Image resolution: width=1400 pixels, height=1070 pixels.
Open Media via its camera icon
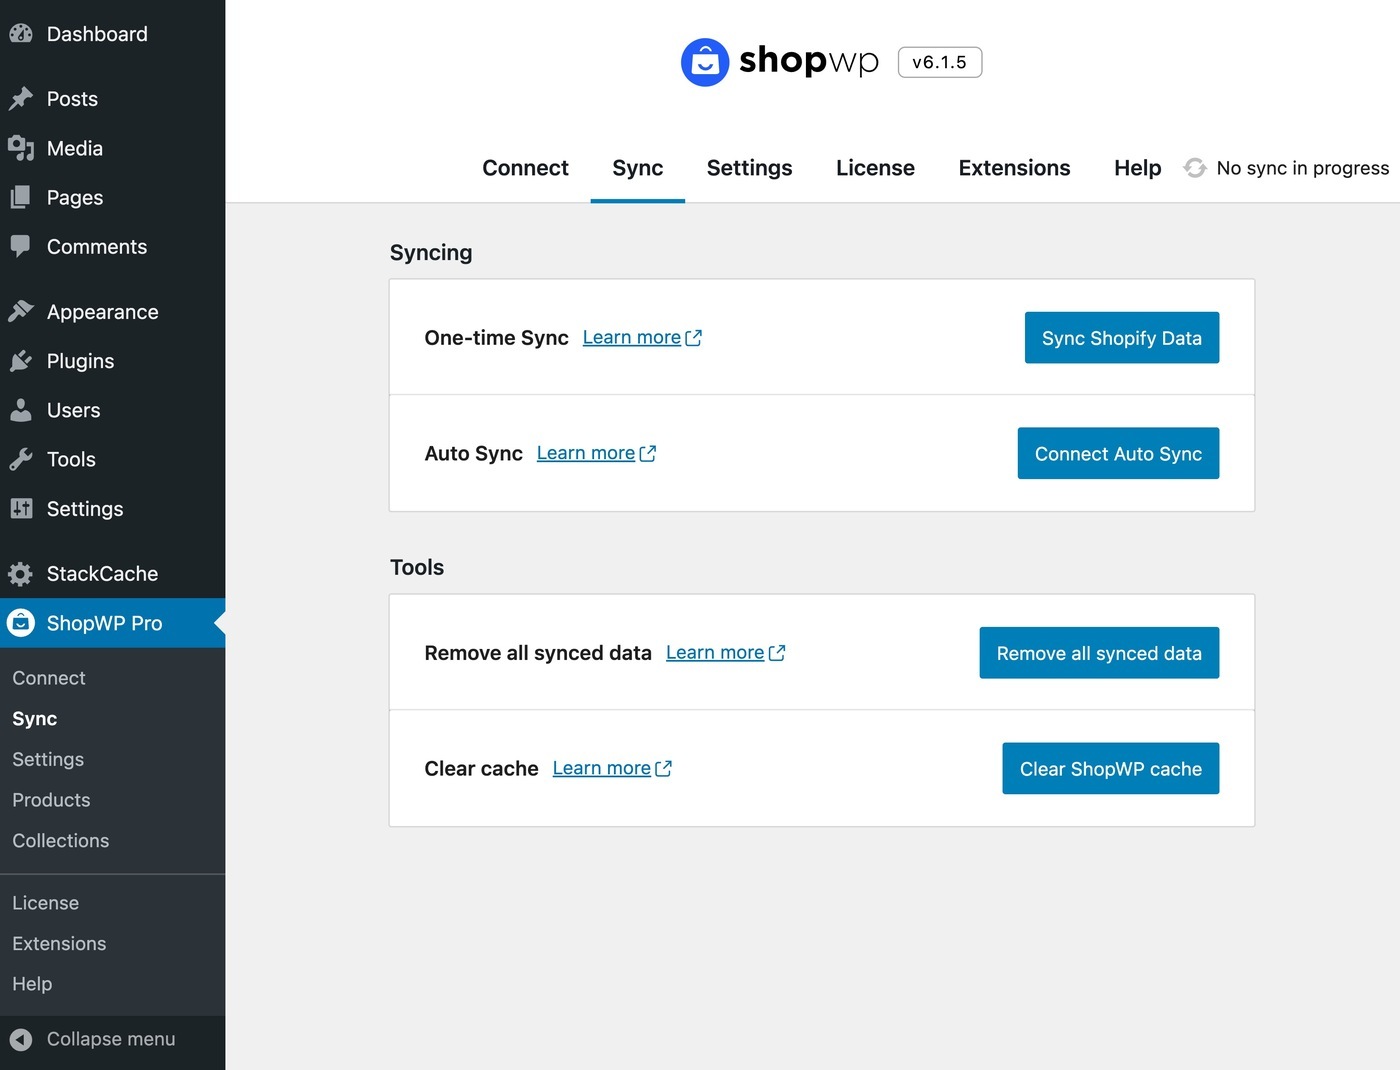tap(21, 148)
